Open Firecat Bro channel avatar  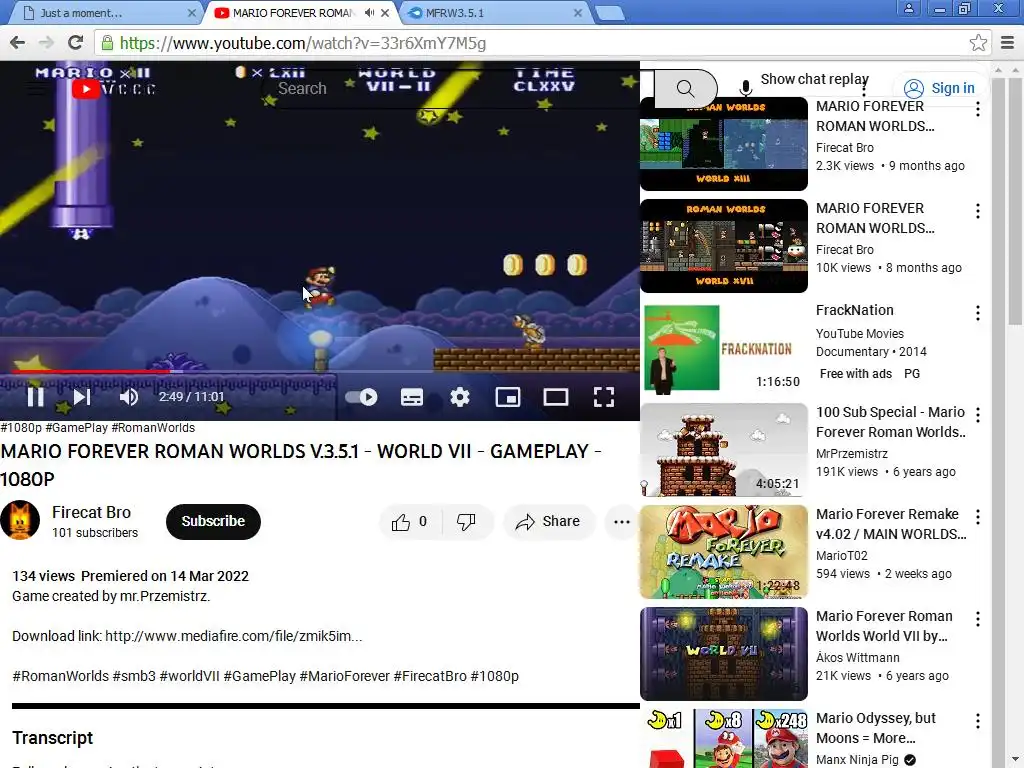pos(20,520)
